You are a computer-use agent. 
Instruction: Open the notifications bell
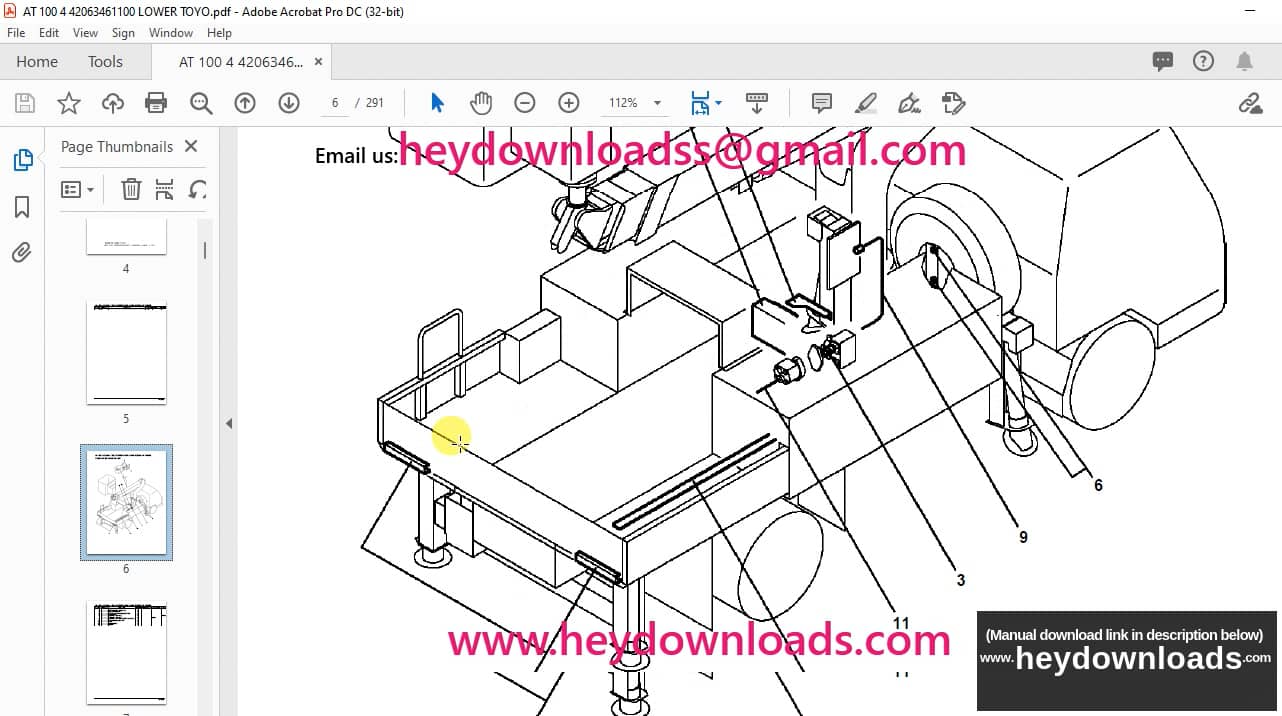click(1245, 61)
